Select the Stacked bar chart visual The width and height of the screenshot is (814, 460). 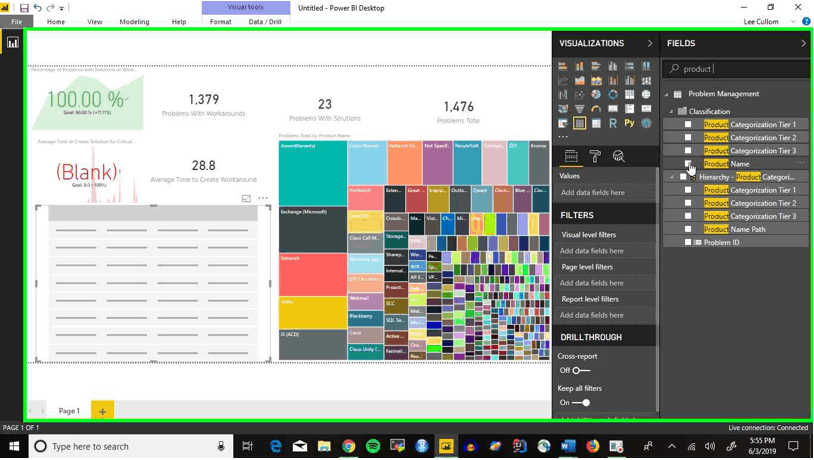(x=563, y=66)
